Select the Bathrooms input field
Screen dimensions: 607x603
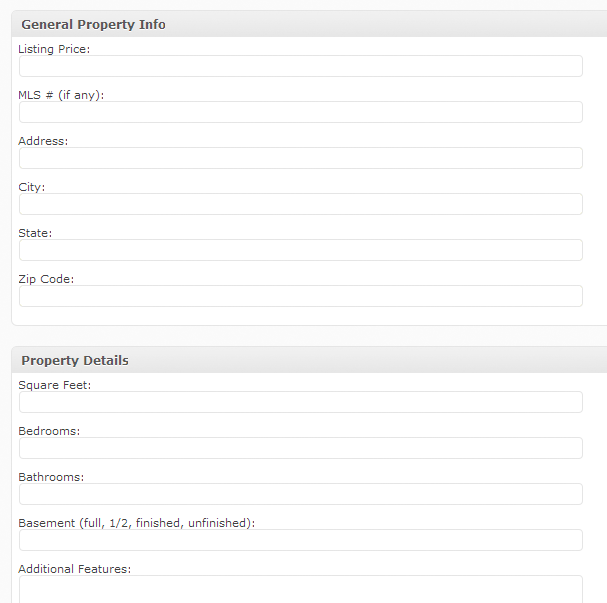click(x=301, y=495)
